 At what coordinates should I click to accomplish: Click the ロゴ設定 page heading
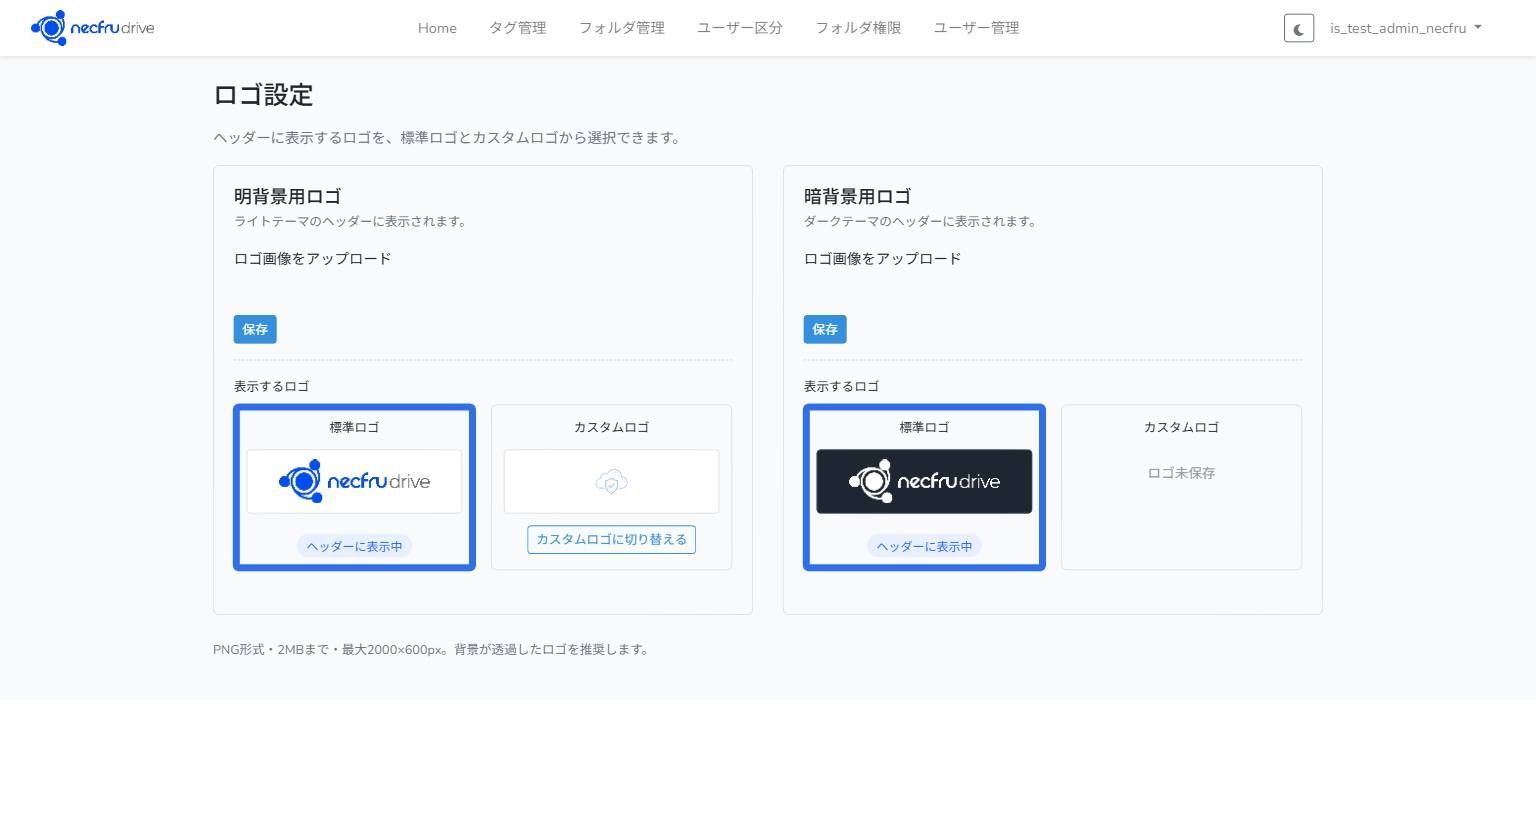coord(263,95)
